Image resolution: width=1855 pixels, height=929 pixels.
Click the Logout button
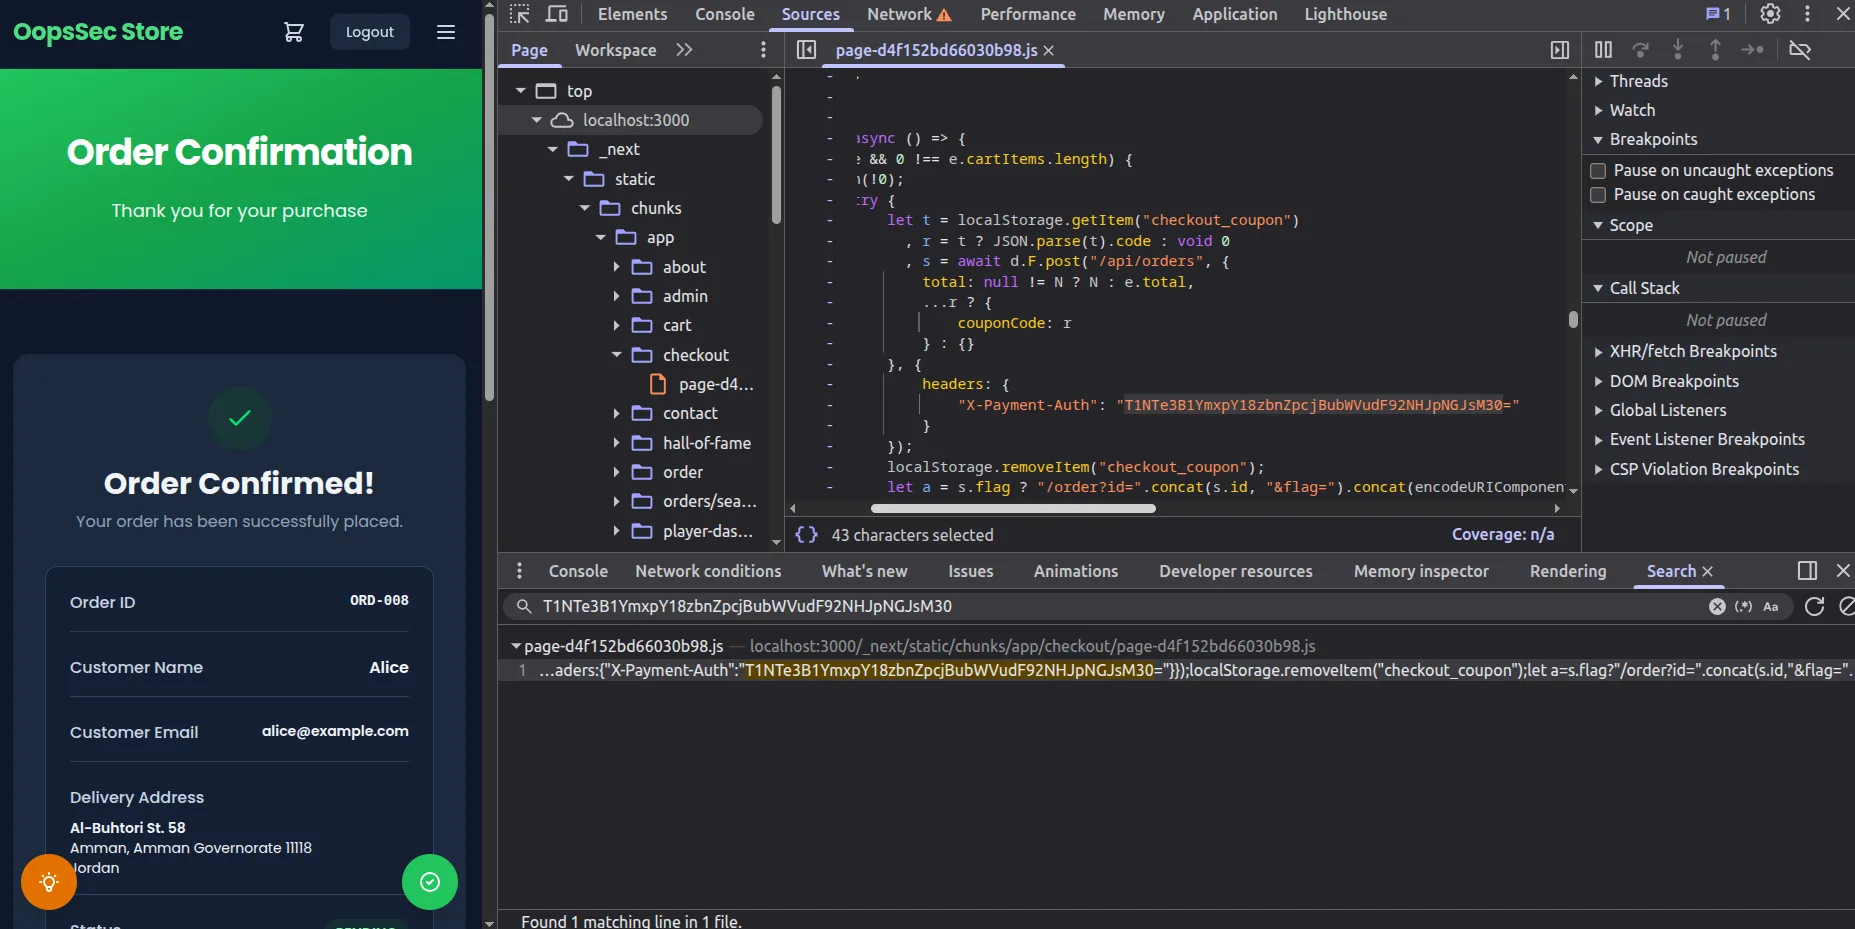[369, 31]
